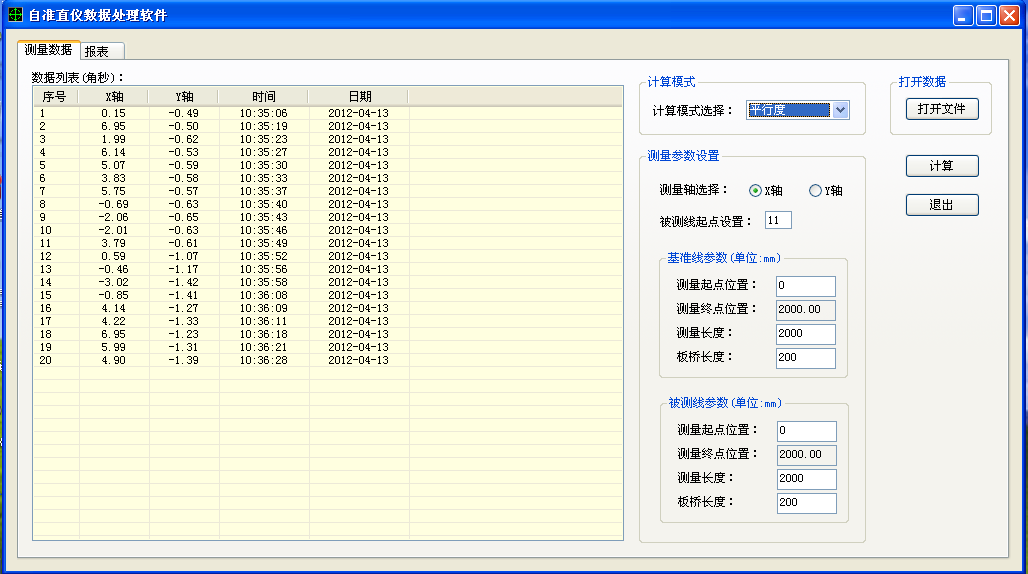Click 被测线 板桥长度 input field
The height and width of the screenshot is (574, 1028).
click(x=805, y=503)
